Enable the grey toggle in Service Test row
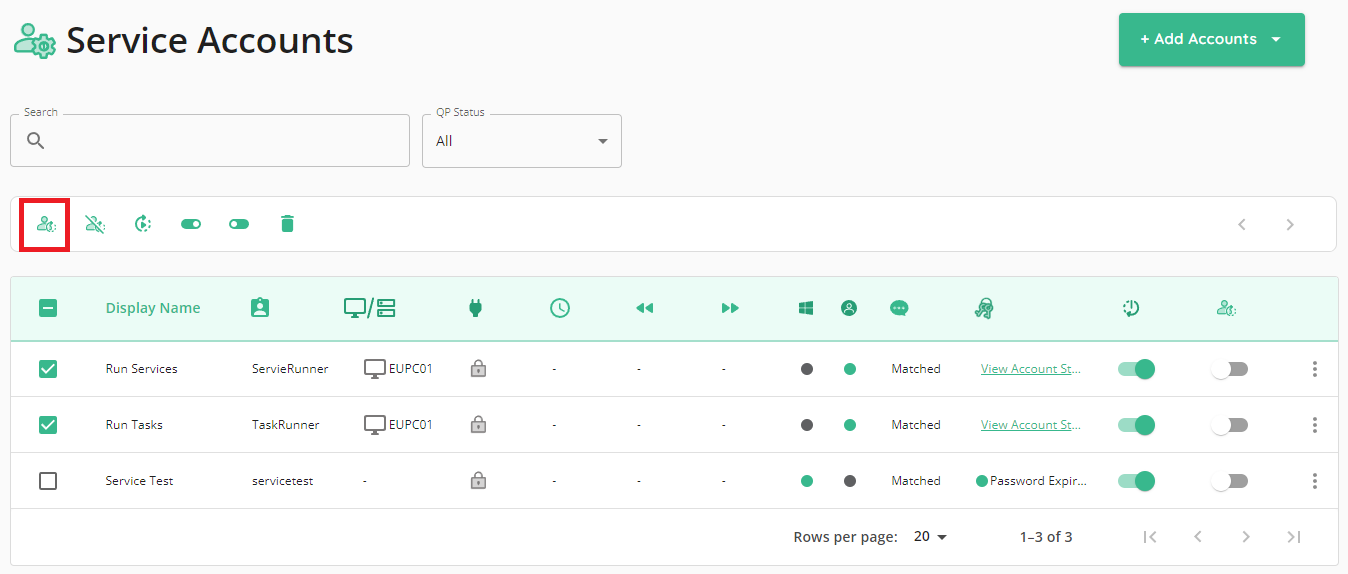Screen dimensions: 1348x574 [1229, 481]
